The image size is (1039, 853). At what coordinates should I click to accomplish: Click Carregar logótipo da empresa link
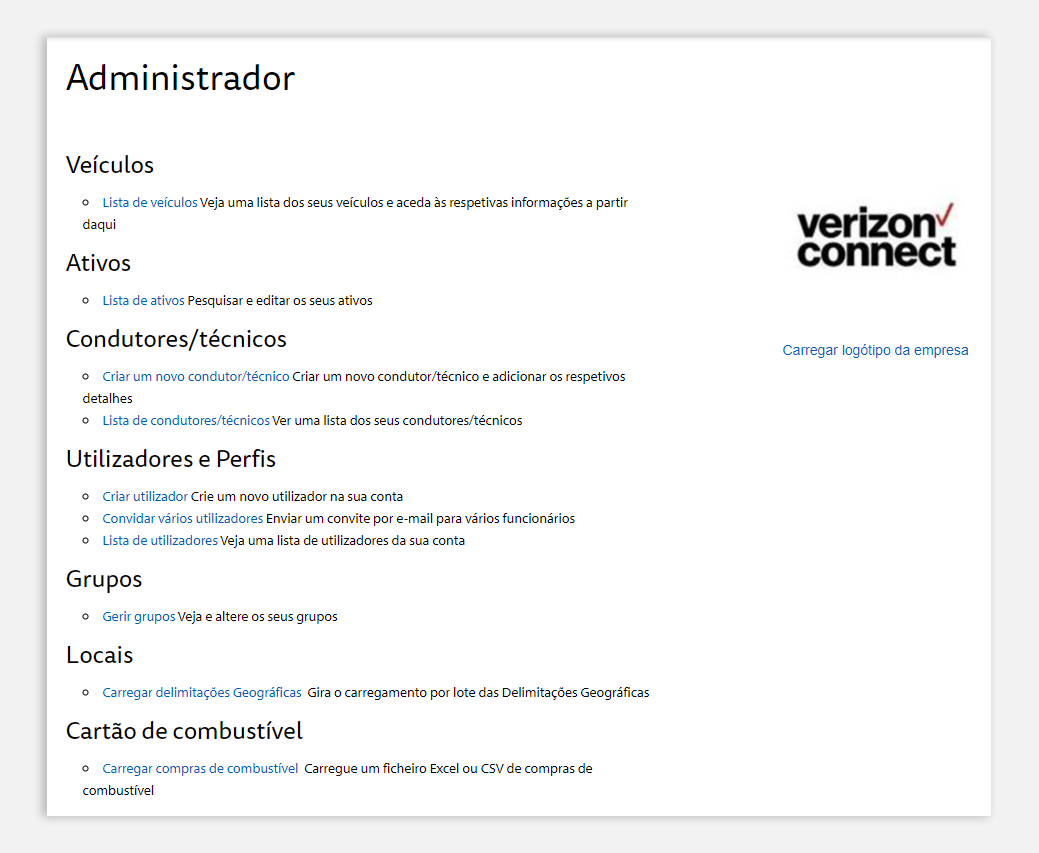pyautogui.click(x=875, y=350)
